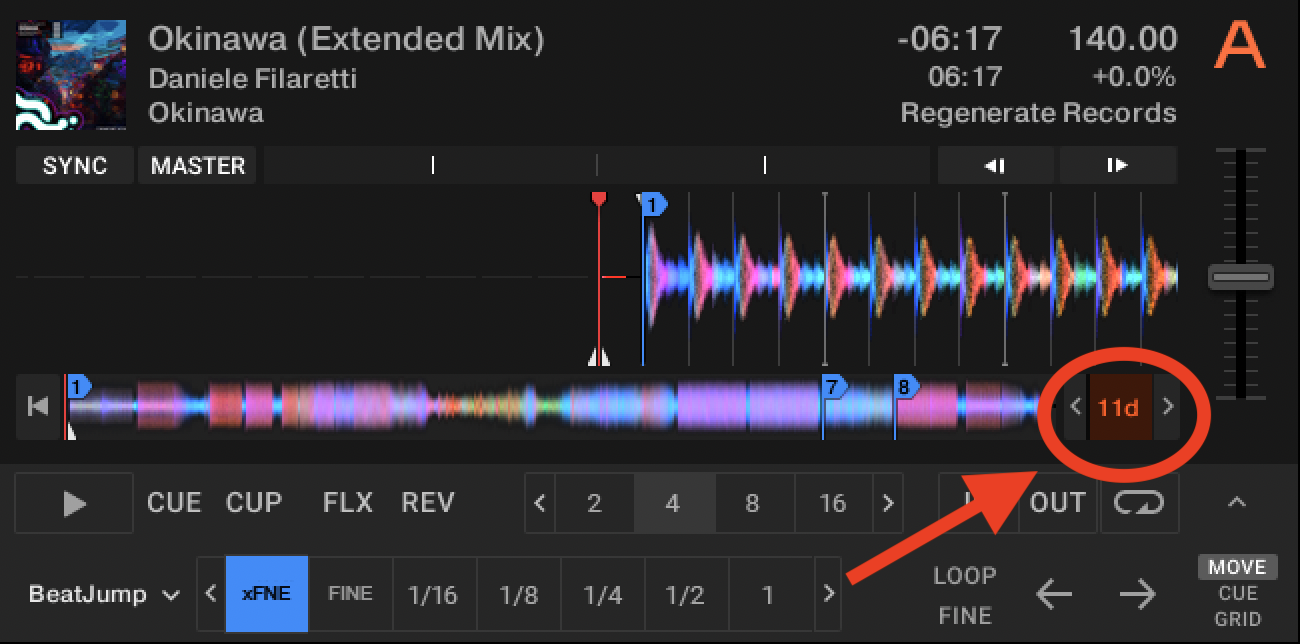The image size is (1300, 644).
Task: Select the GRID panel tab
Action: point(1237,619)
